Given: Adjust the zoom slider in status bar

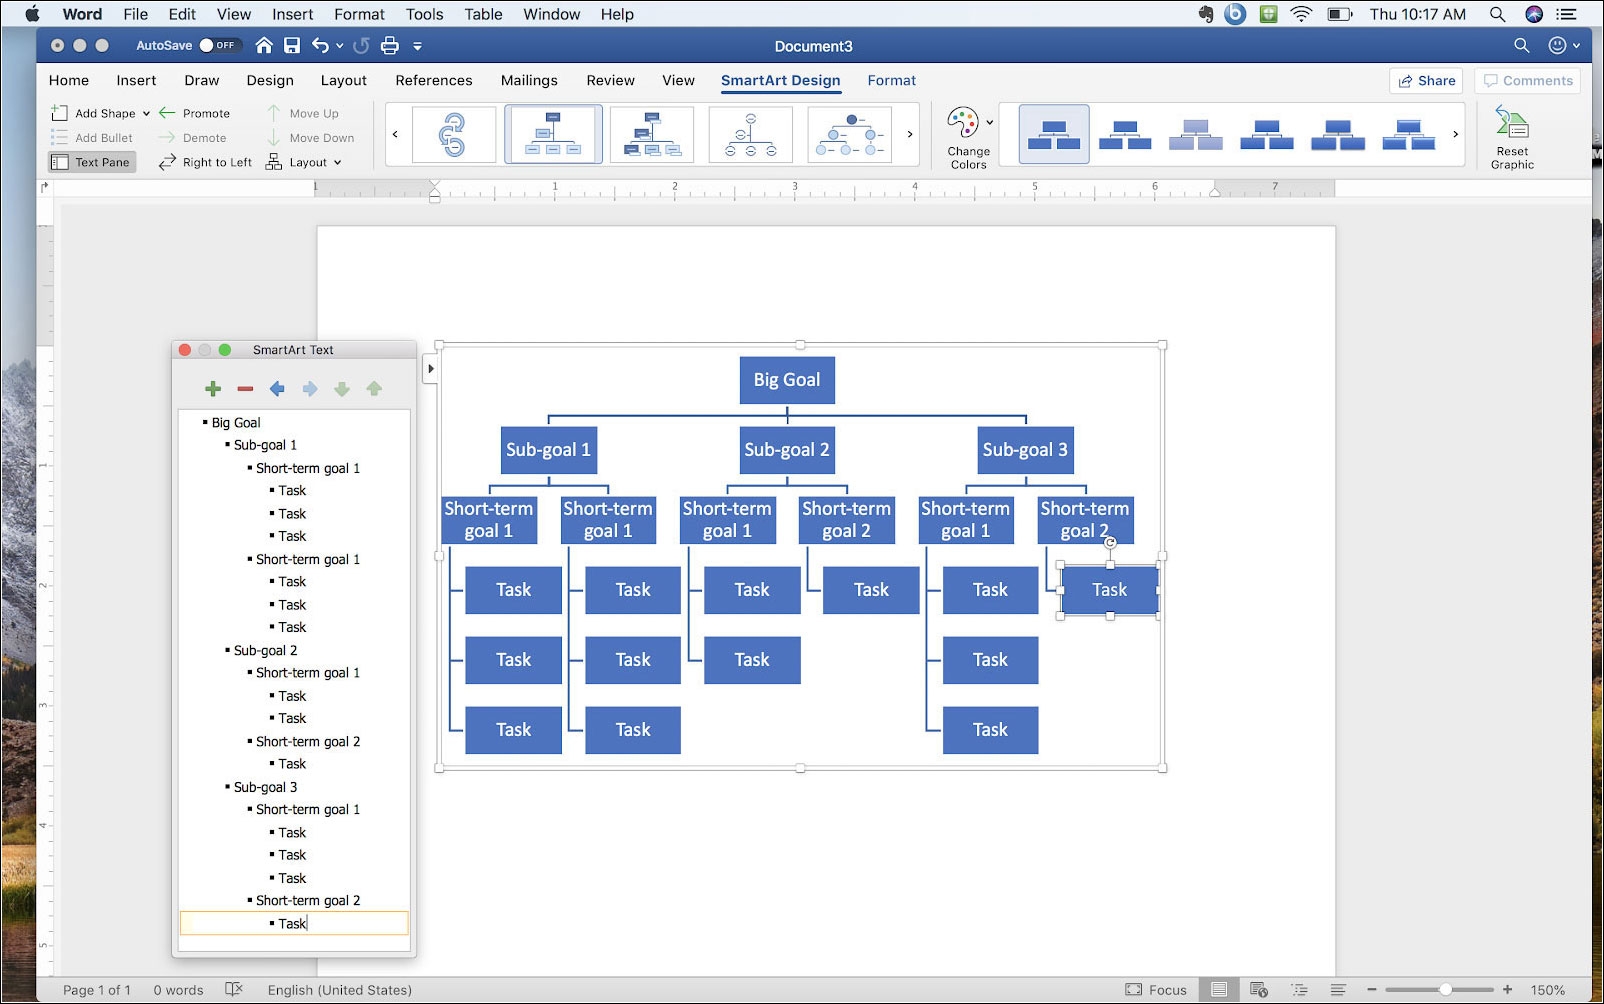Looking at the screenshot, I should click(1445, 990).
